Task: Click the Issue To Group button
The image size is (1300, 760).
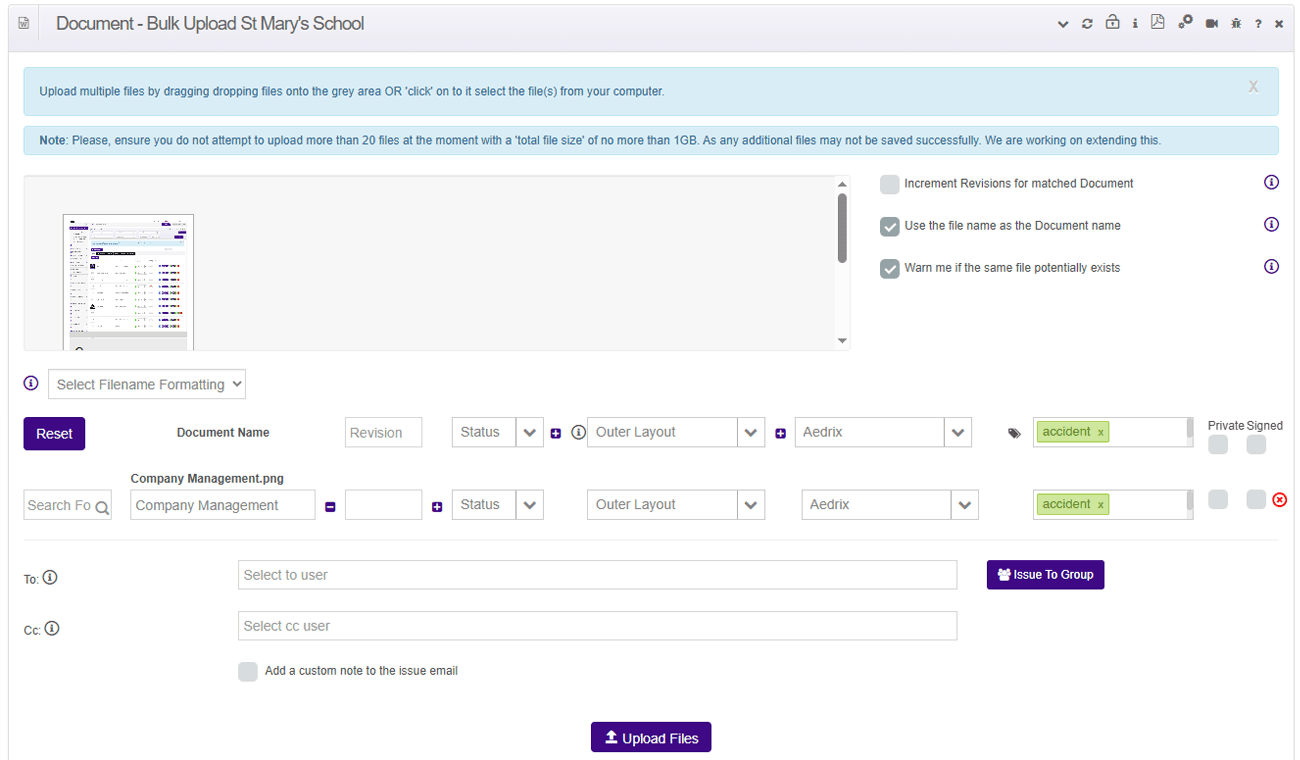Action: click(1045, 574)
